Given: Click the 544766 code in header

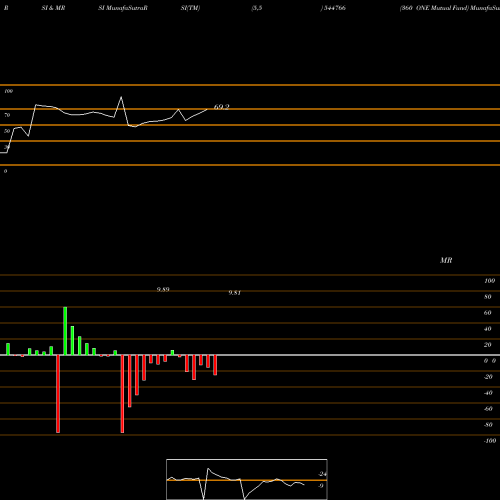Looking at the screenshot, I should click(334, 8).
